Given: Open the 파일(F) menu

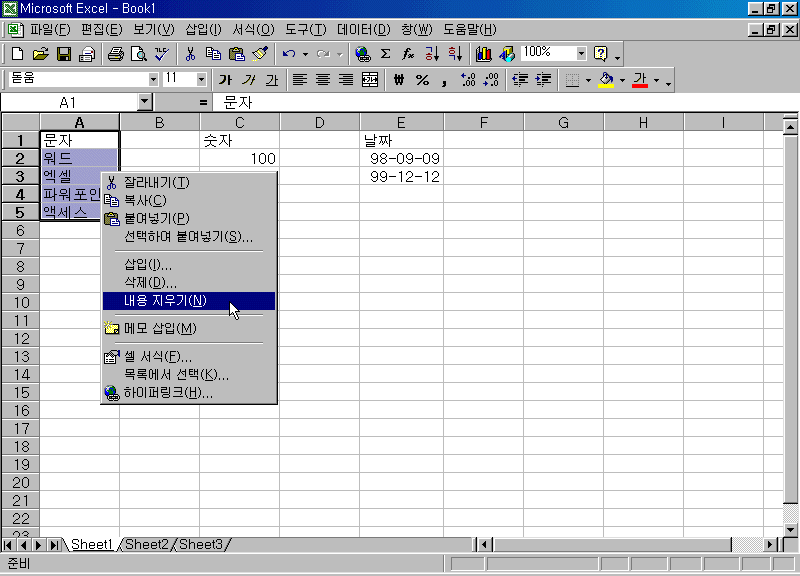Looking at the screenshot, I should click(x=50, y=30).
